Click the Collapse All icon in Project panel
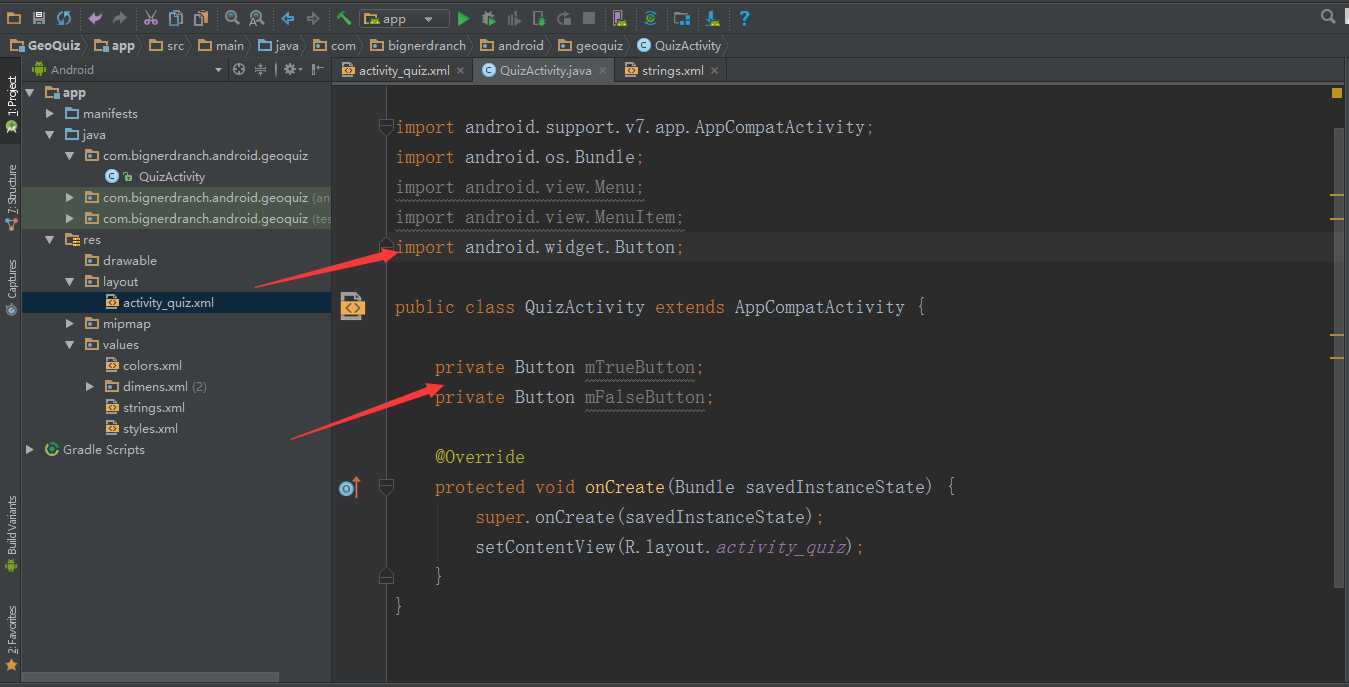1349x687 pixels. (x=261, y=69)
